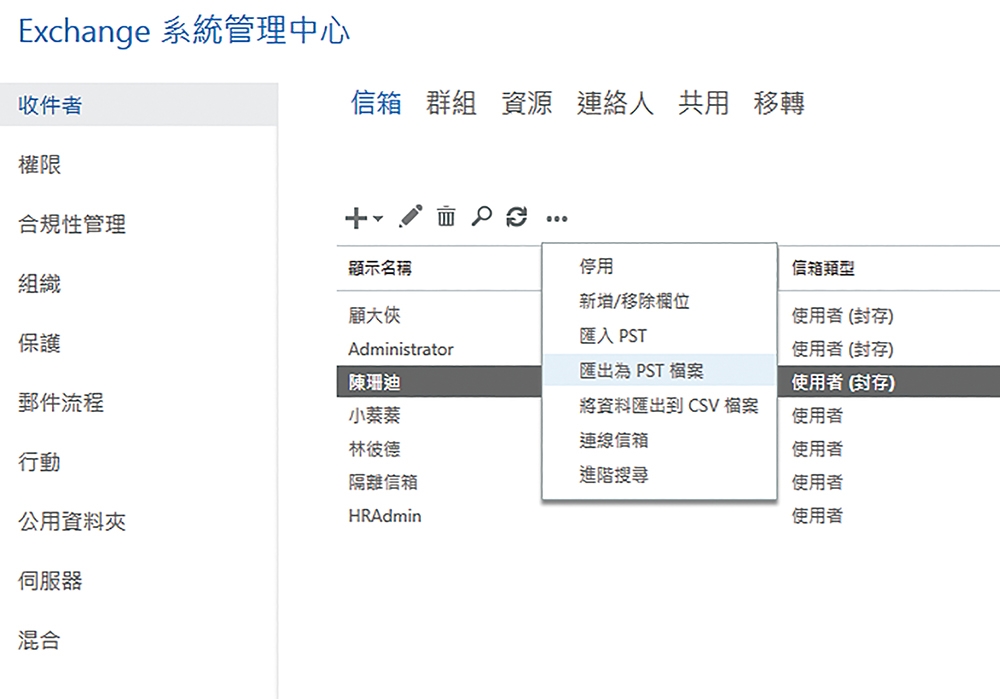Go to the 共用 tab
This screenshot has height=699, width=1000.
click(x=703, y=103)
